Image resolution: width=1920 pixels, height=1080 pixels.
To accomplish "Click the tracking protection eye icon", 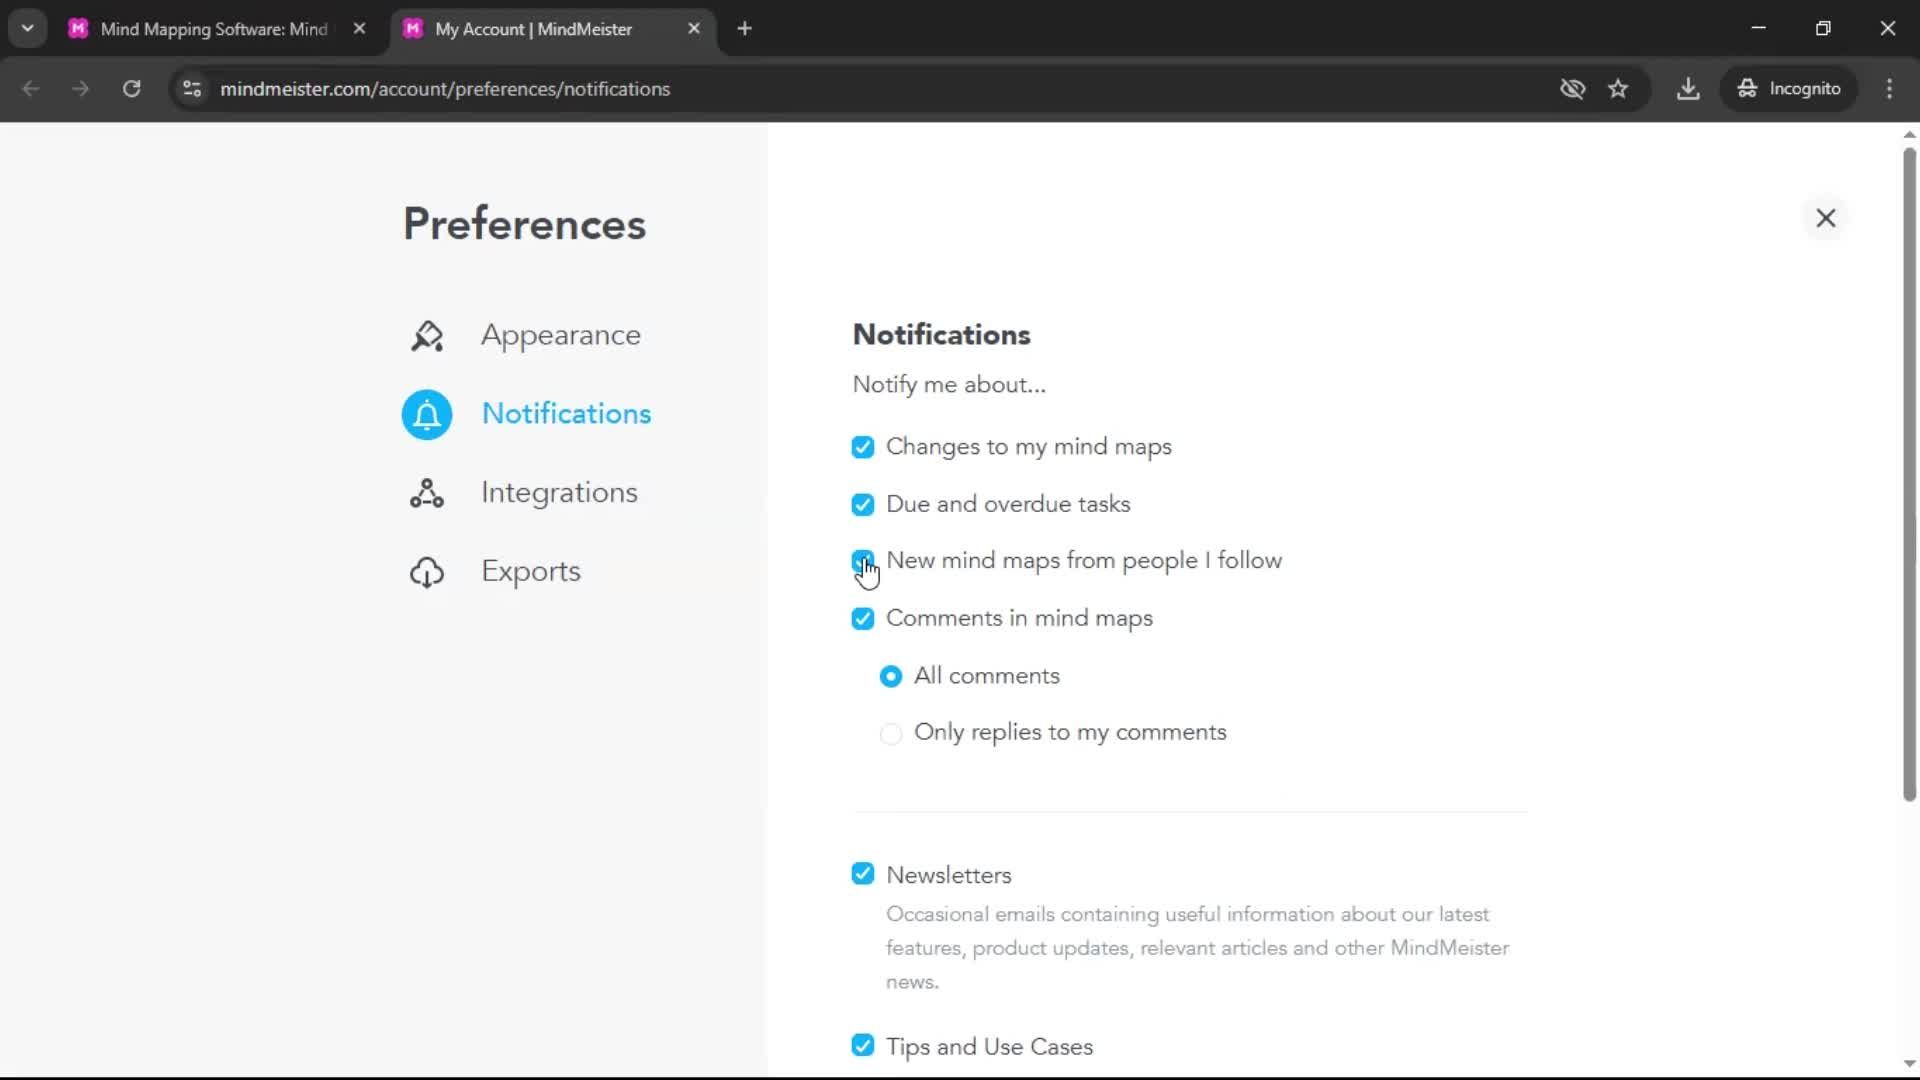I will pyautogui.click(x=1573, y=89).
